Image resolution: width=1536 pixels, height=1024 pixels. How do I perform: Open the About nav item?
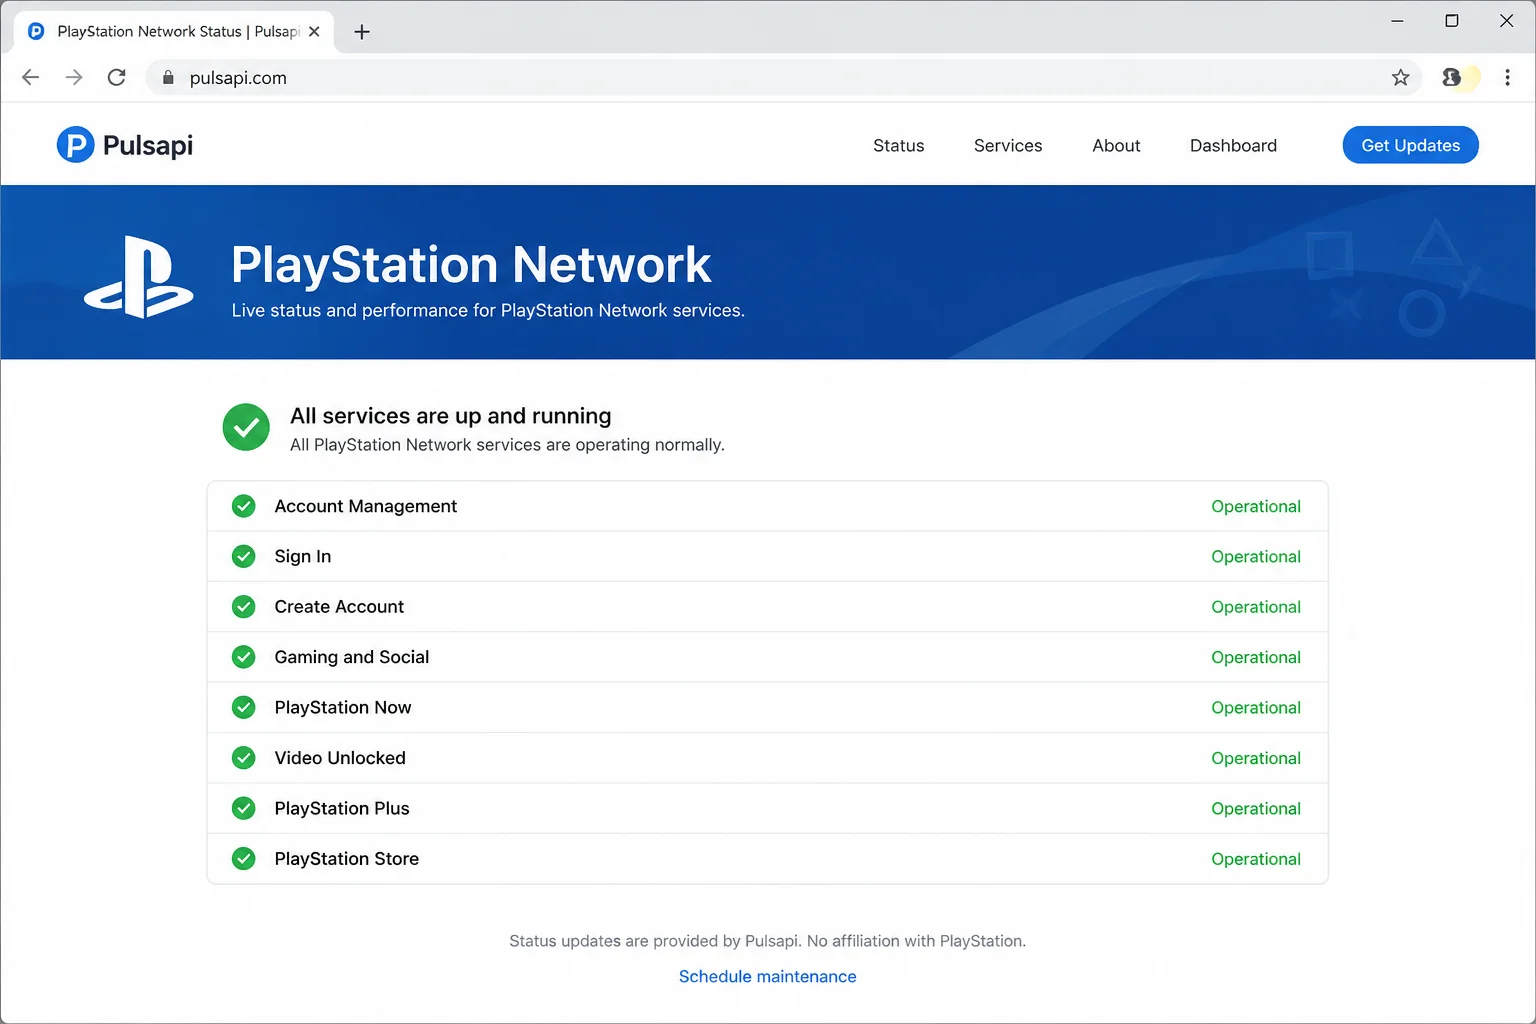pyautogui.click(x=1116, y=145)
